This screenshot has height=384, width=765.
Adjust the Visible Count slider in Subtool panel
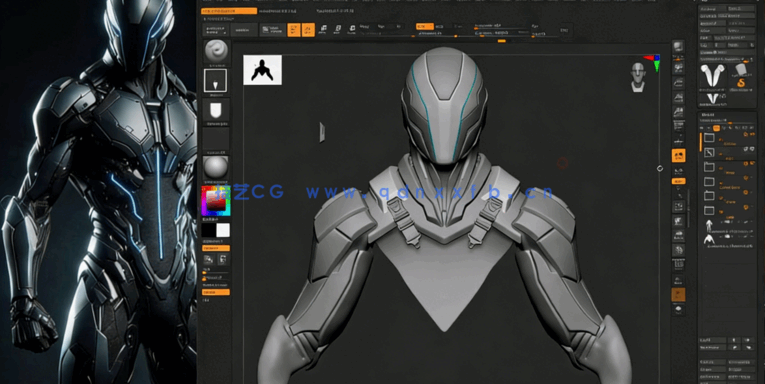(727, 121)
